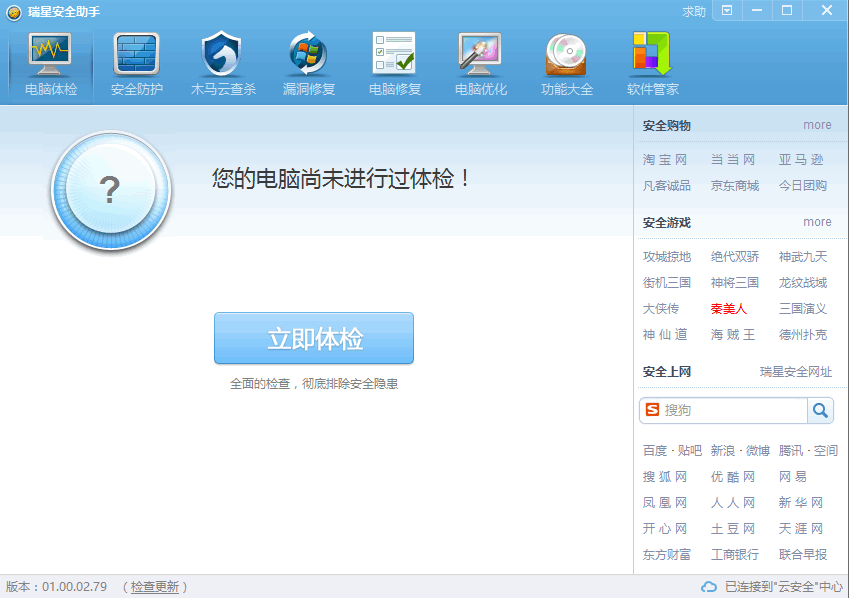Minimize the 瑞星安全助手 window
This screenshot has height=598, width=849.
point(757,11)
